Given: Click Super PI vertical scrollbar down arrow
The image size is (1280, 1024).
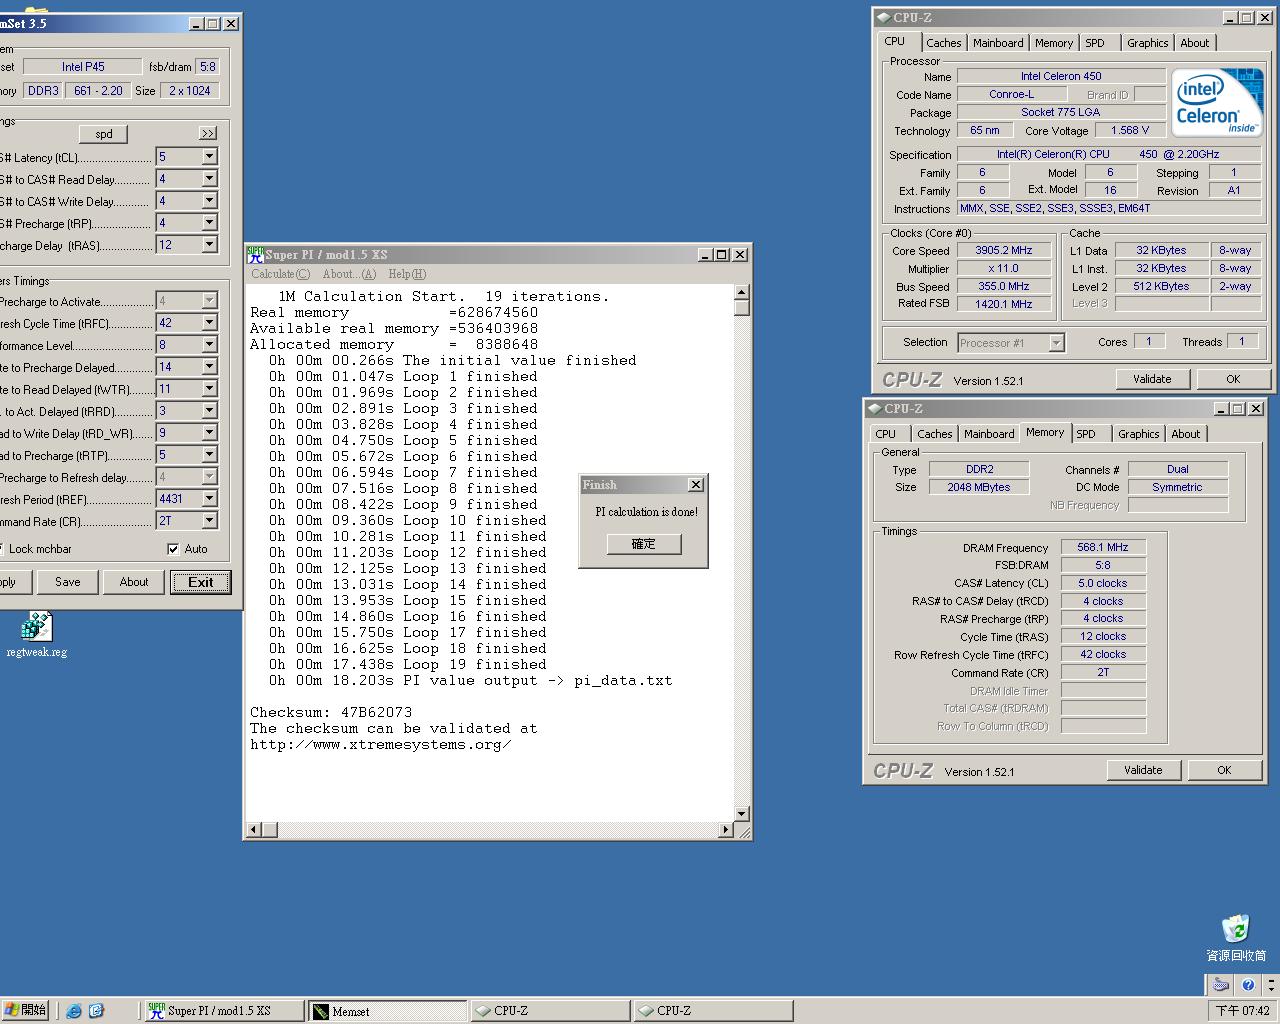Looking at the screenshot, I should 741,814.
